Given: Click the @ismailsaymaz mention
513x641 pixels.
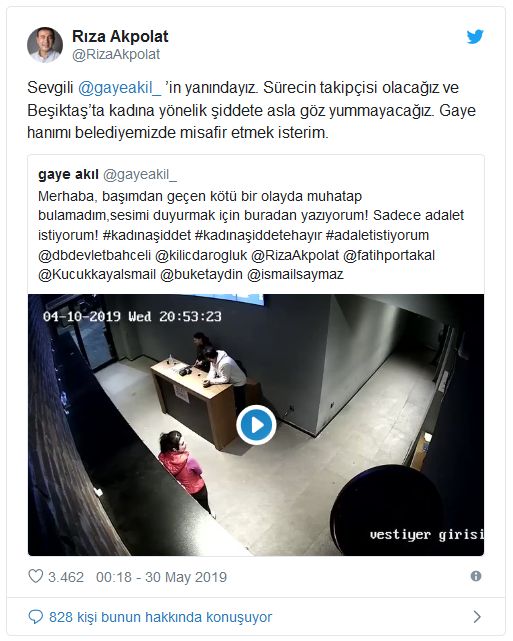Looking at the screenshot, I should [295, 274].
